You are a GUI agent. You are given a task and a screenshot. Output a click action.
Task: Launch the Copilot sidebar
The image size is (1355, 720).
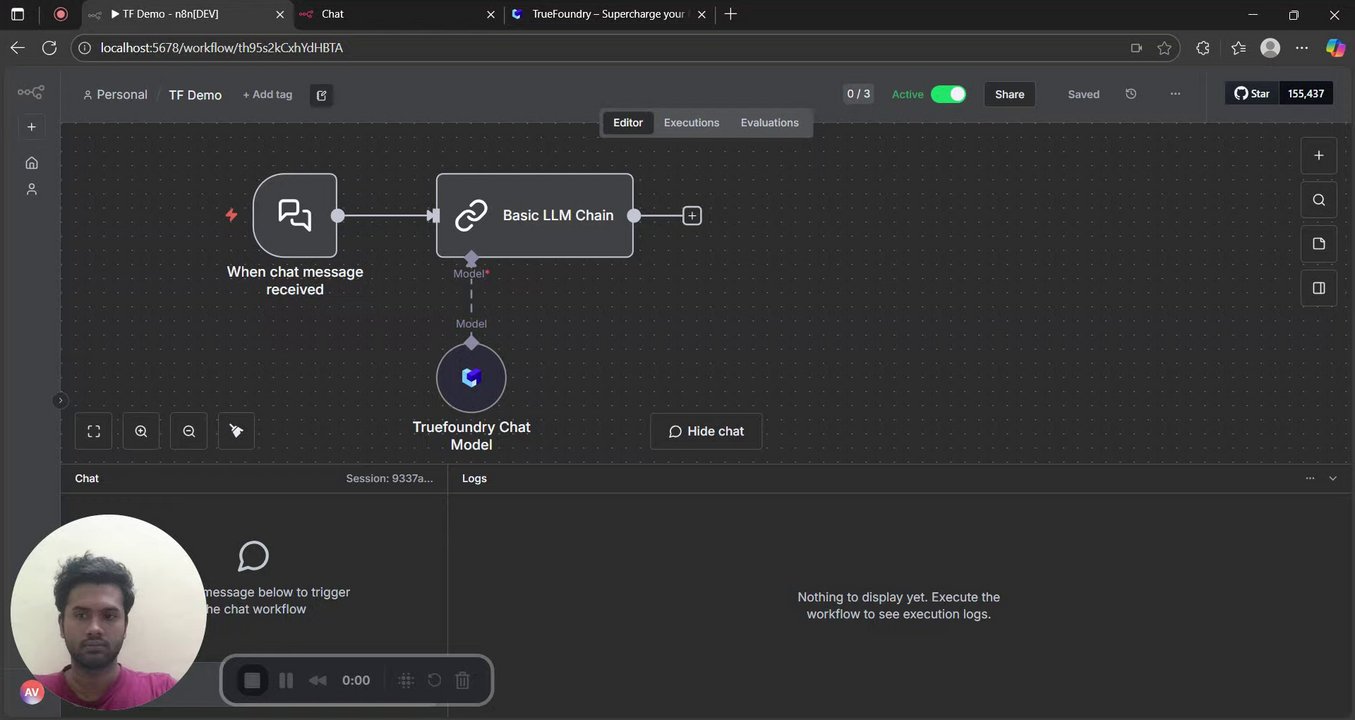point(1335,48)
